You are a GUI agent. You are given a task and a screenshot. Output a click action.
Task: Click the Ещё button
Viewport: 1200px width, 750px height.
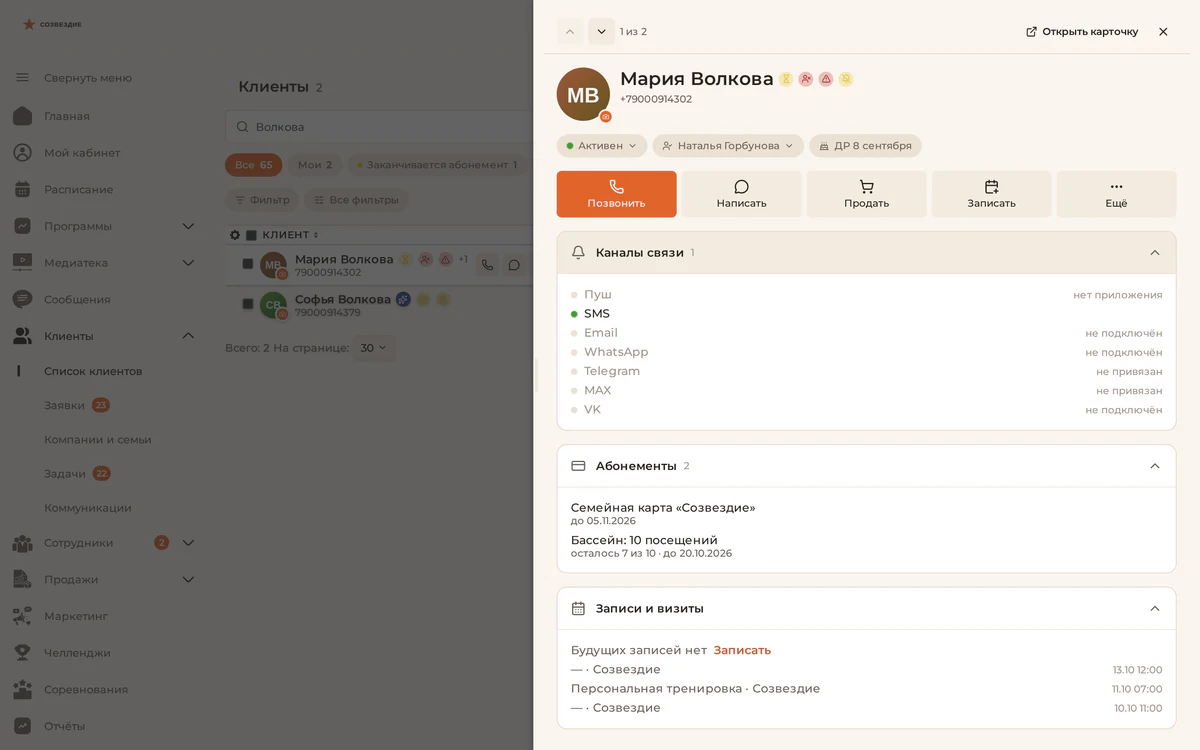1116,194
